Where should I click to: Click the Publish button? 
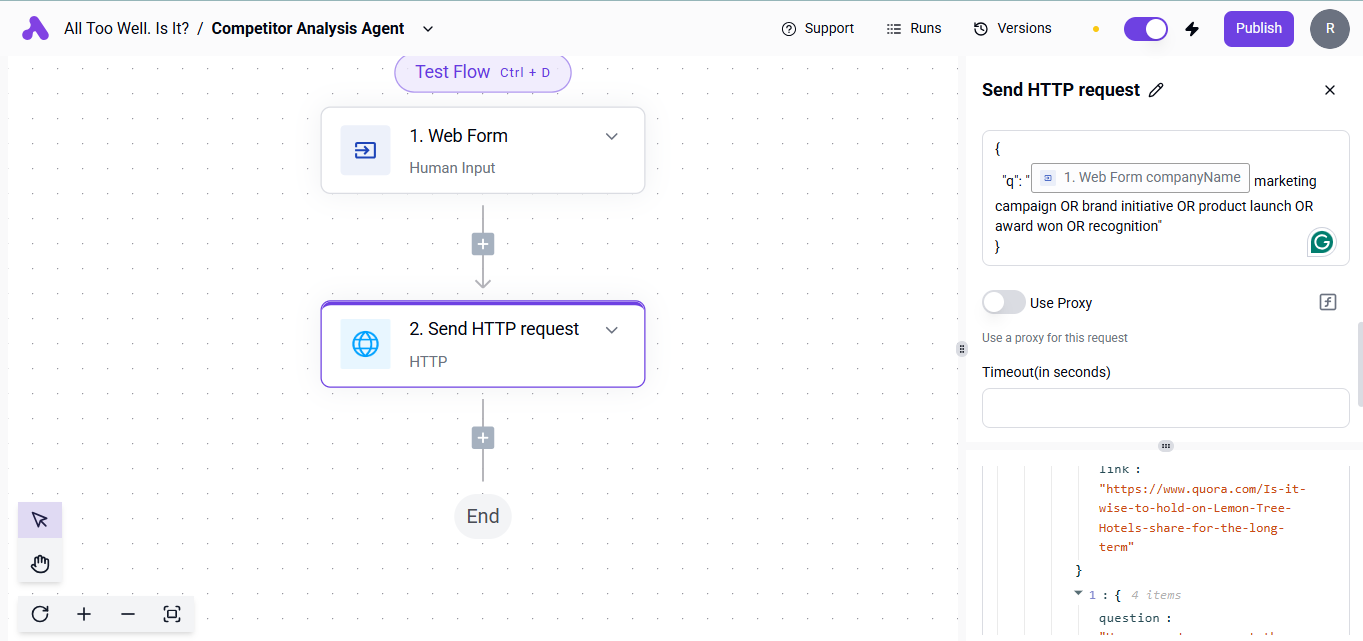pyautogui.click(x=1258, y=29)
